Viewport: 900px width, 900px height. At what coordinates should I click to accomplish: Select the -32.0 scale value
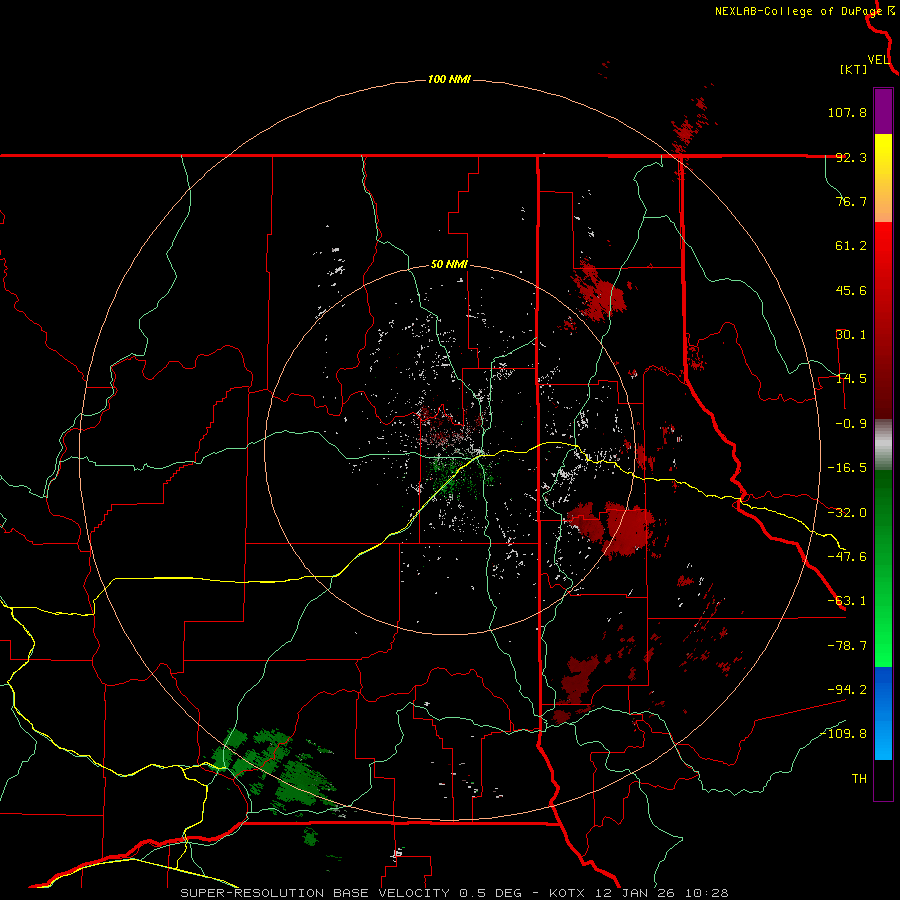click(847, 513)
